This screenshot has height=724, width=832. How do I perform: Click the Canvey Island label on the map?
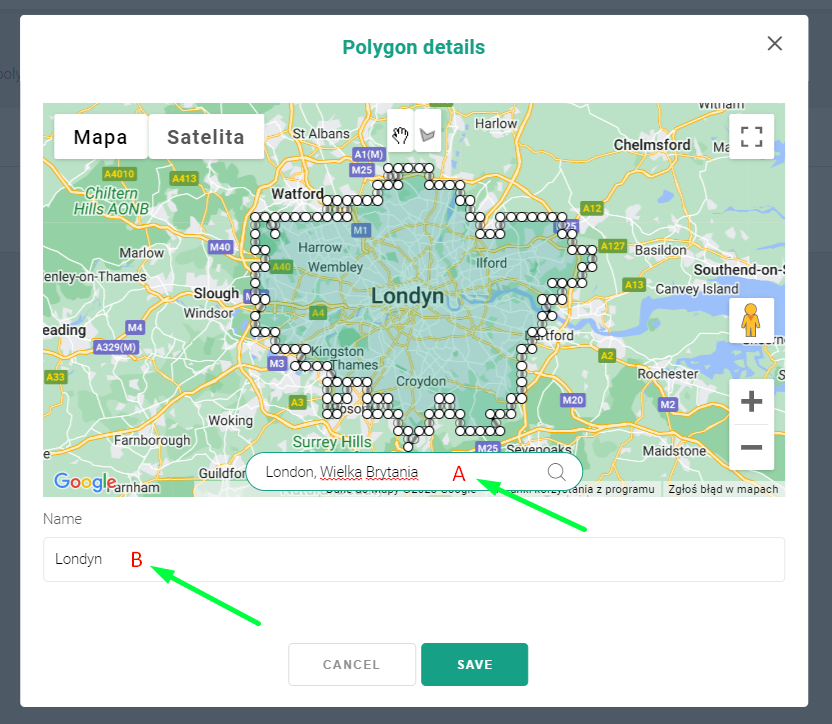click(x=697, y=289)
